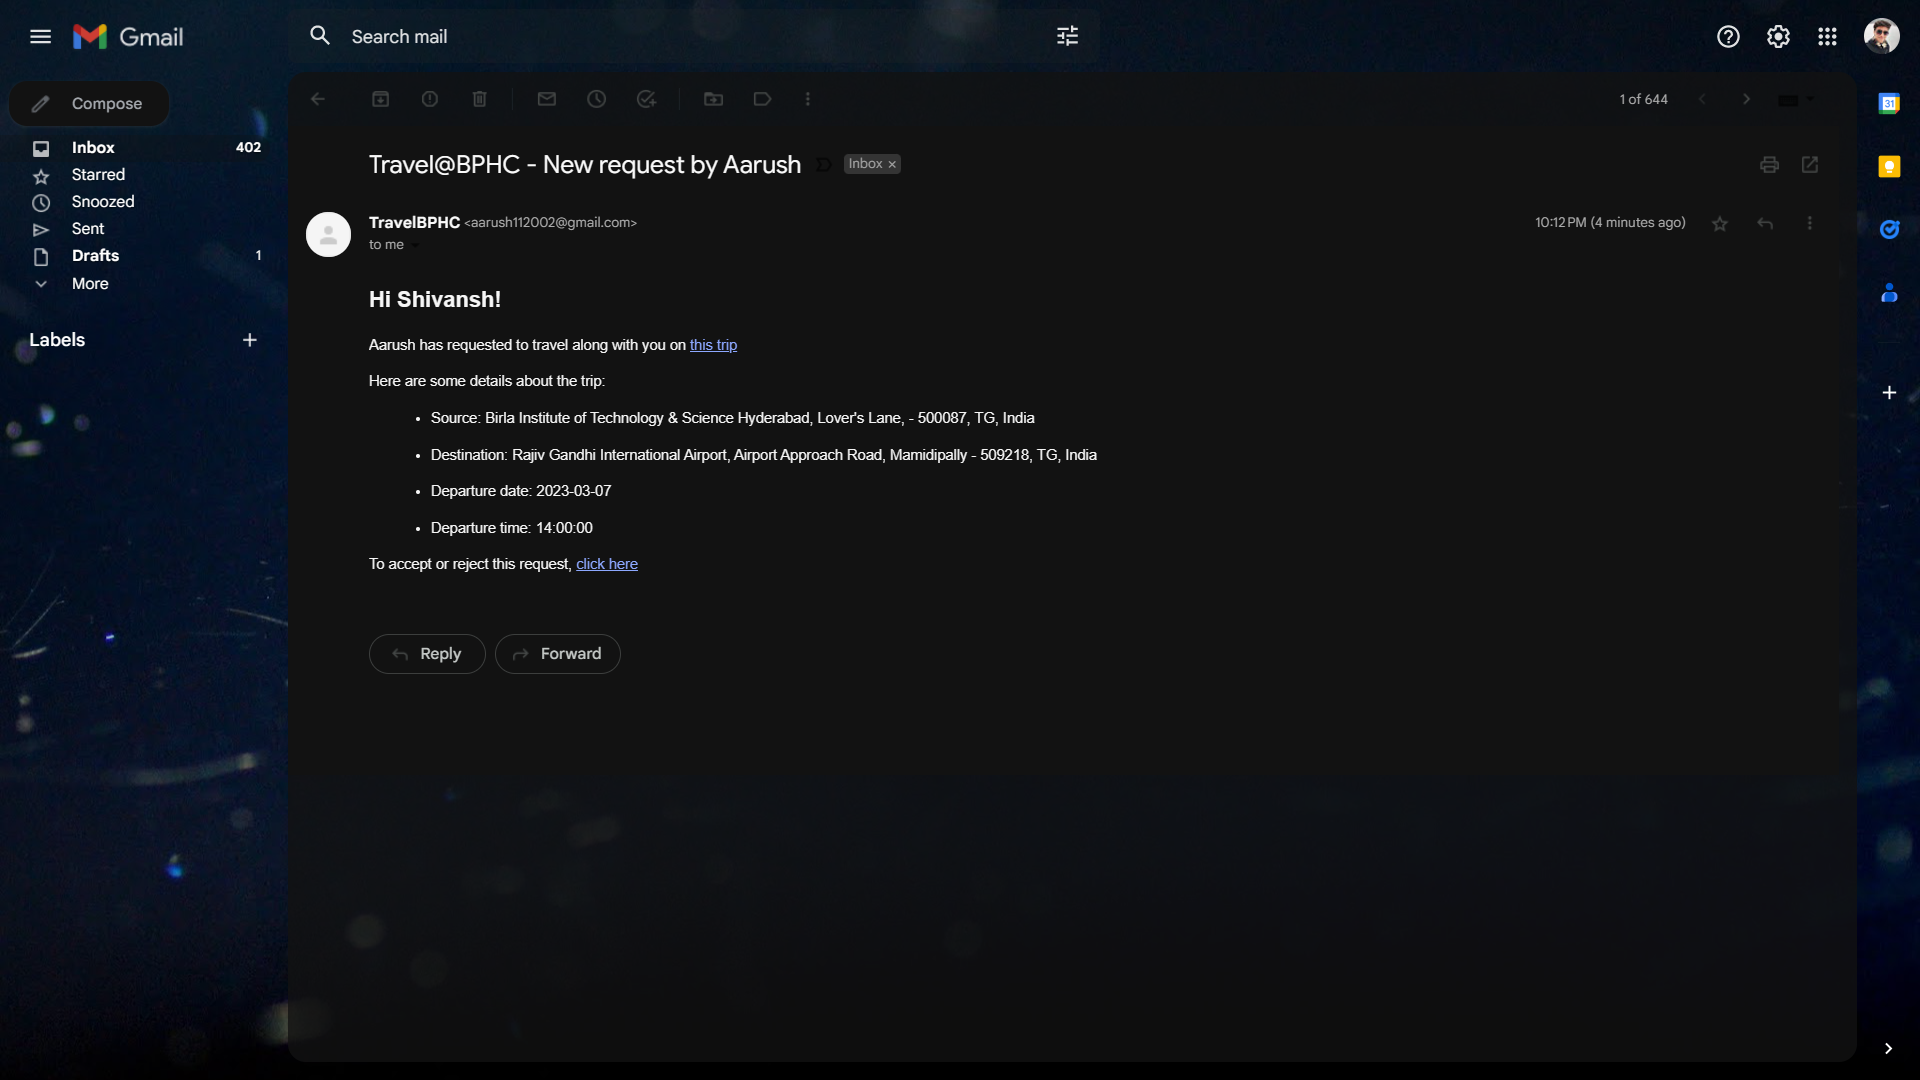Open Google Calendar side panel
Viewport: 1920px width, 1080px height.
pyautogui.click(x=1888, y=104)
